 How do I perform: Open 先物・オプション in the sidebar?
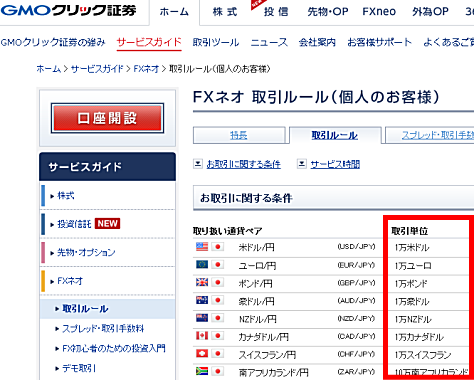(x=86, y=252)
